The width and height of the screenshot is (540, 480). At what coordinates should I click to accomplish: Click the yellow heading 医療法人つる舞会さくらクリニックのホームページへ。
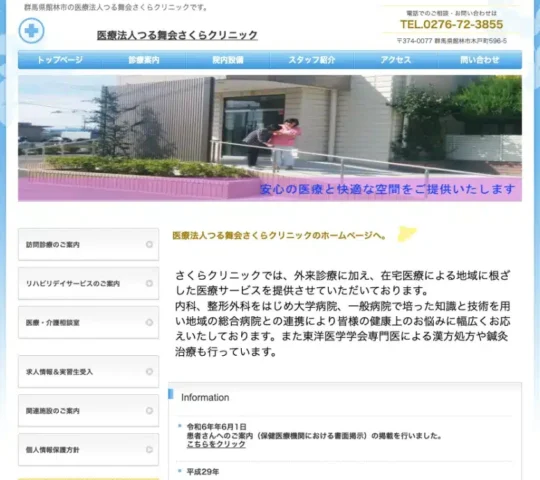tap(279, 236)
